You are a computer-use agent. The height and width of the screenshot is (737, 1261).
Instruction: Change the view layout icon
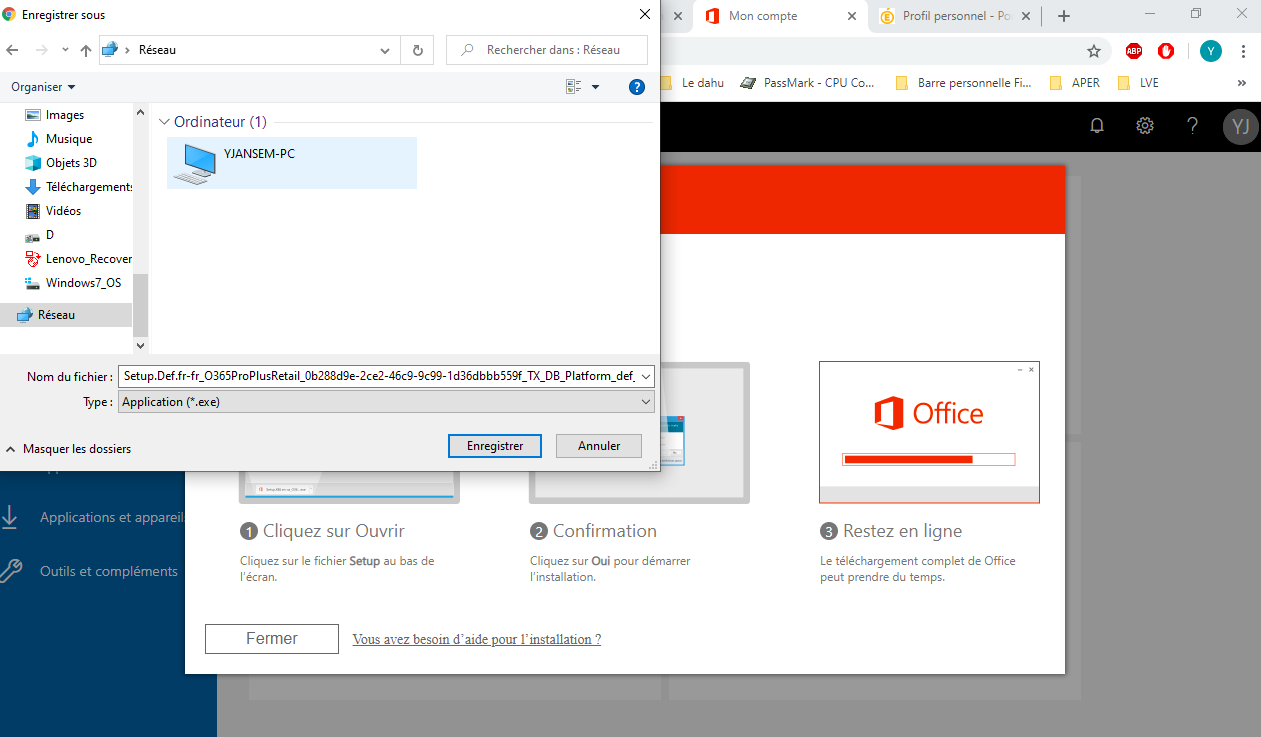pos(574,87)
